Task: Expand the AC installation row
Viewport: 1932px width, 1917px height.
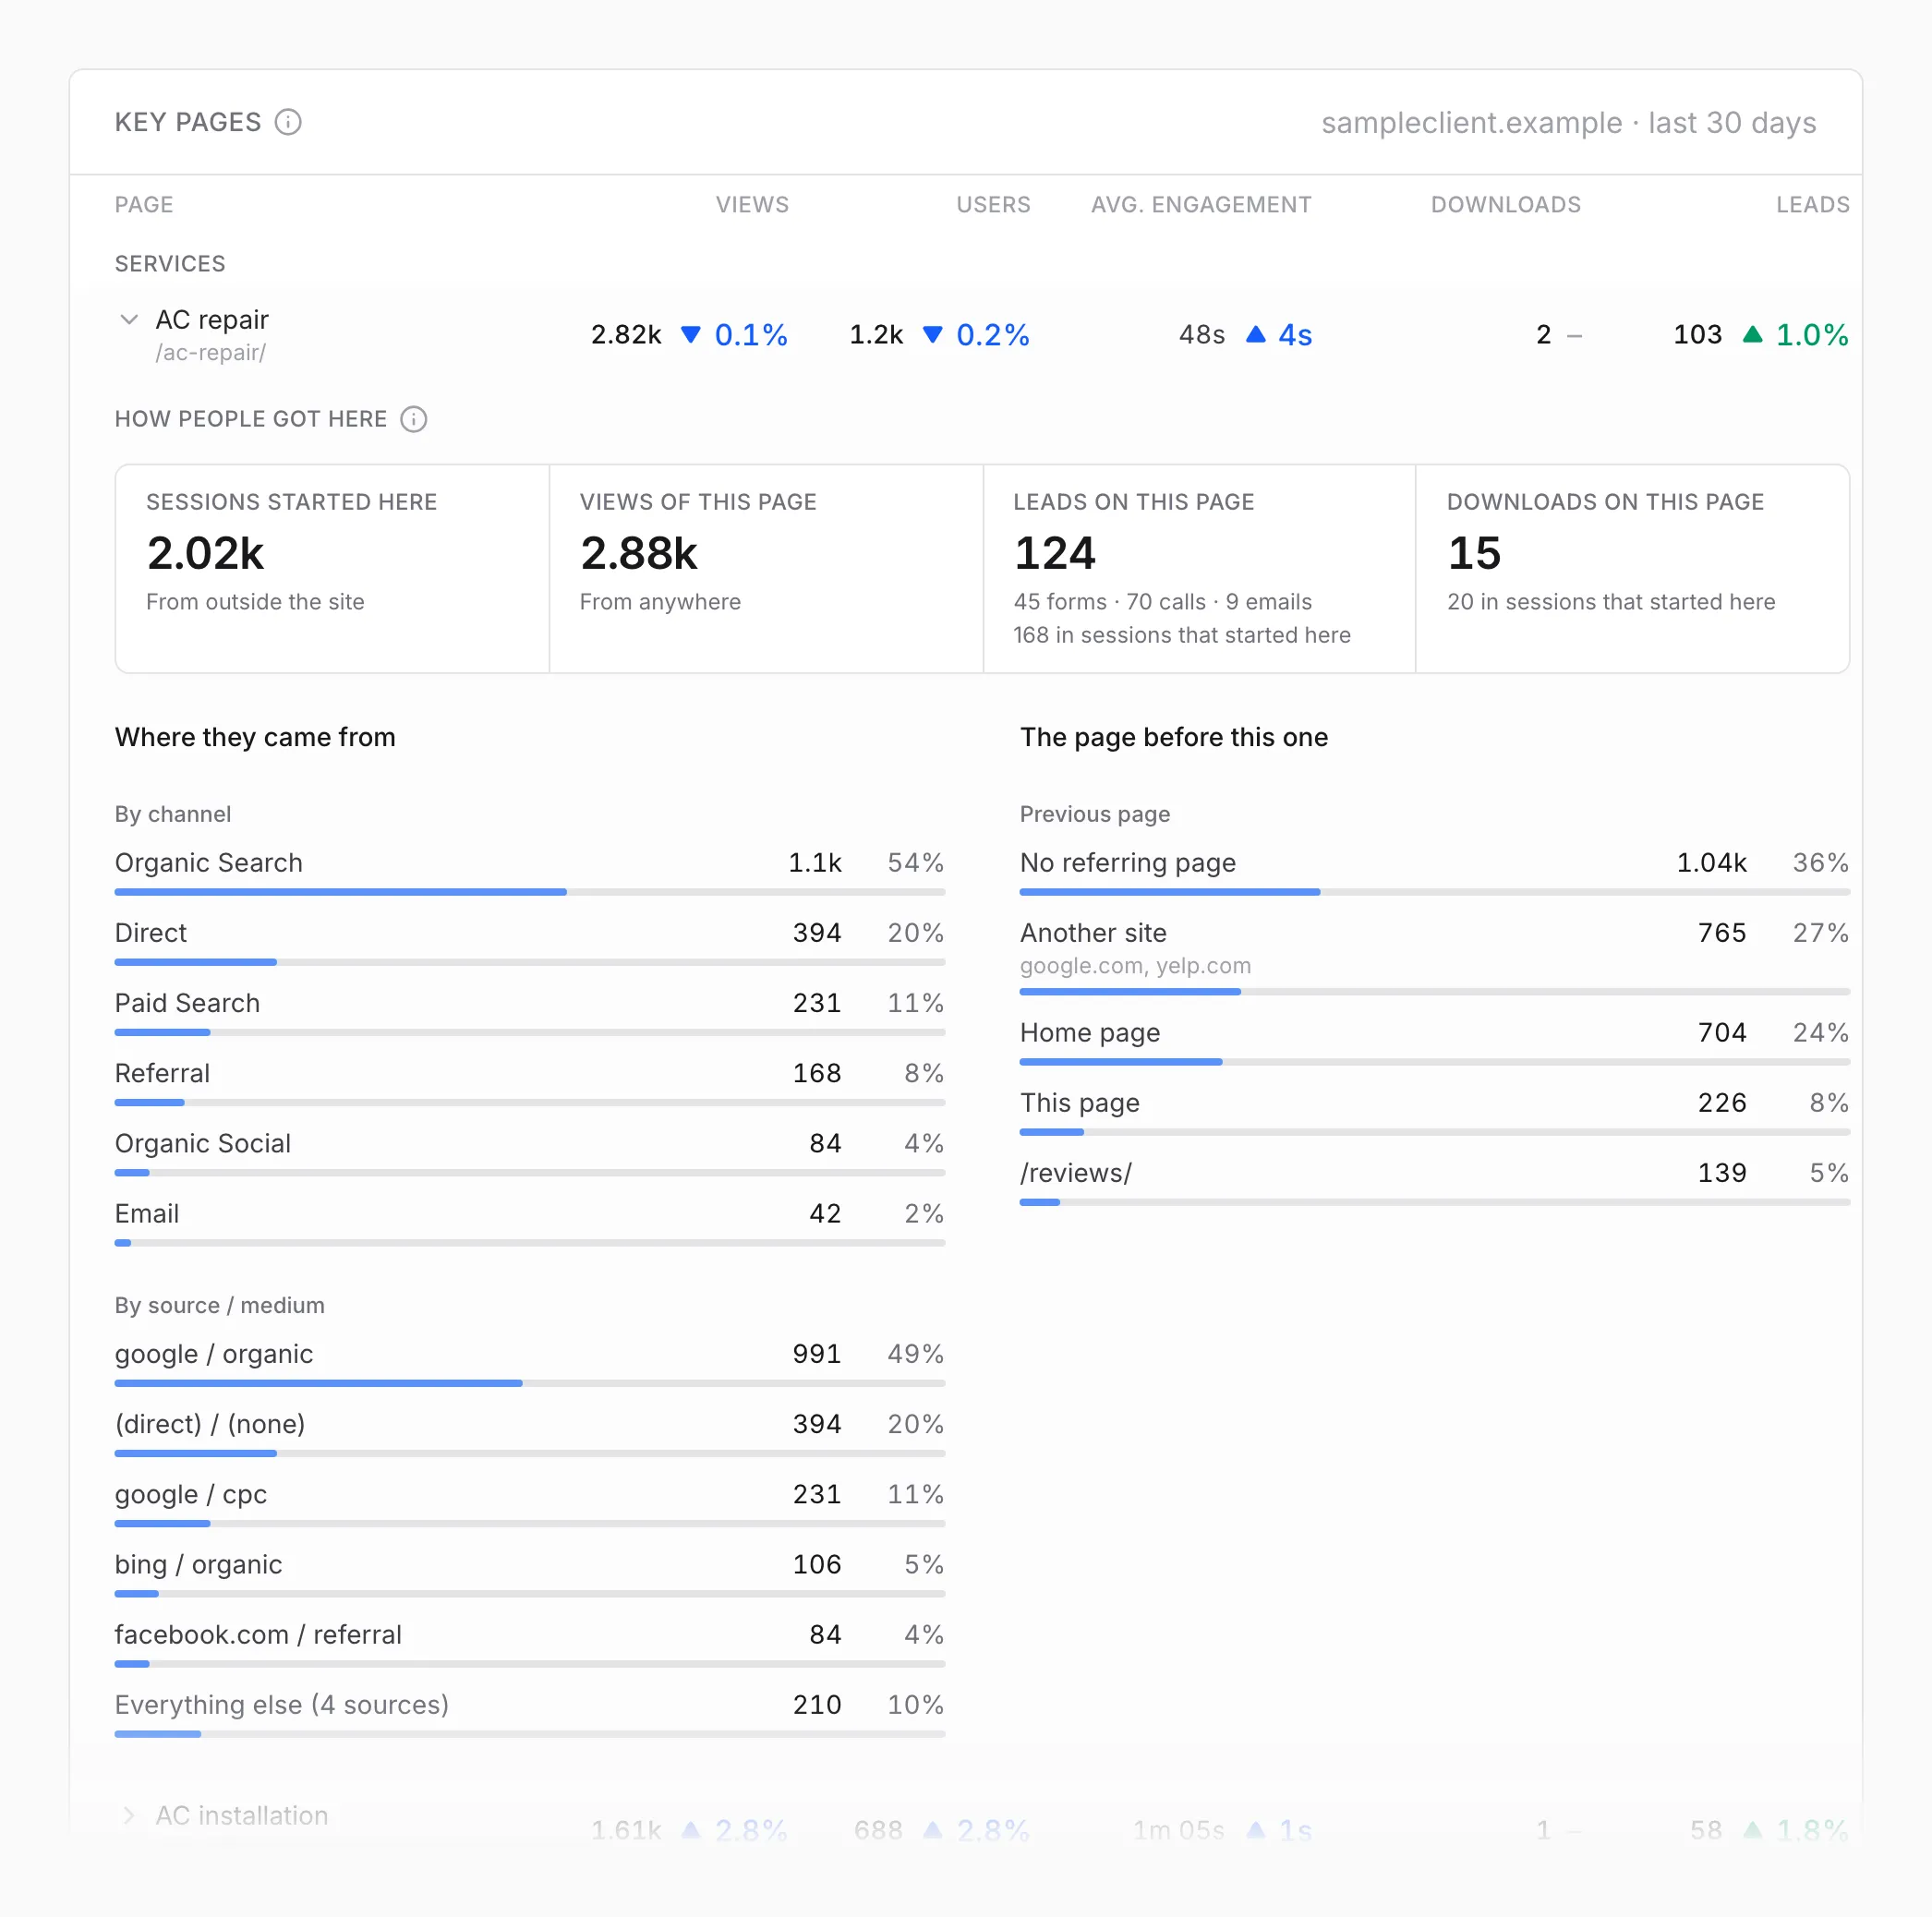Action: [129, 1815]
